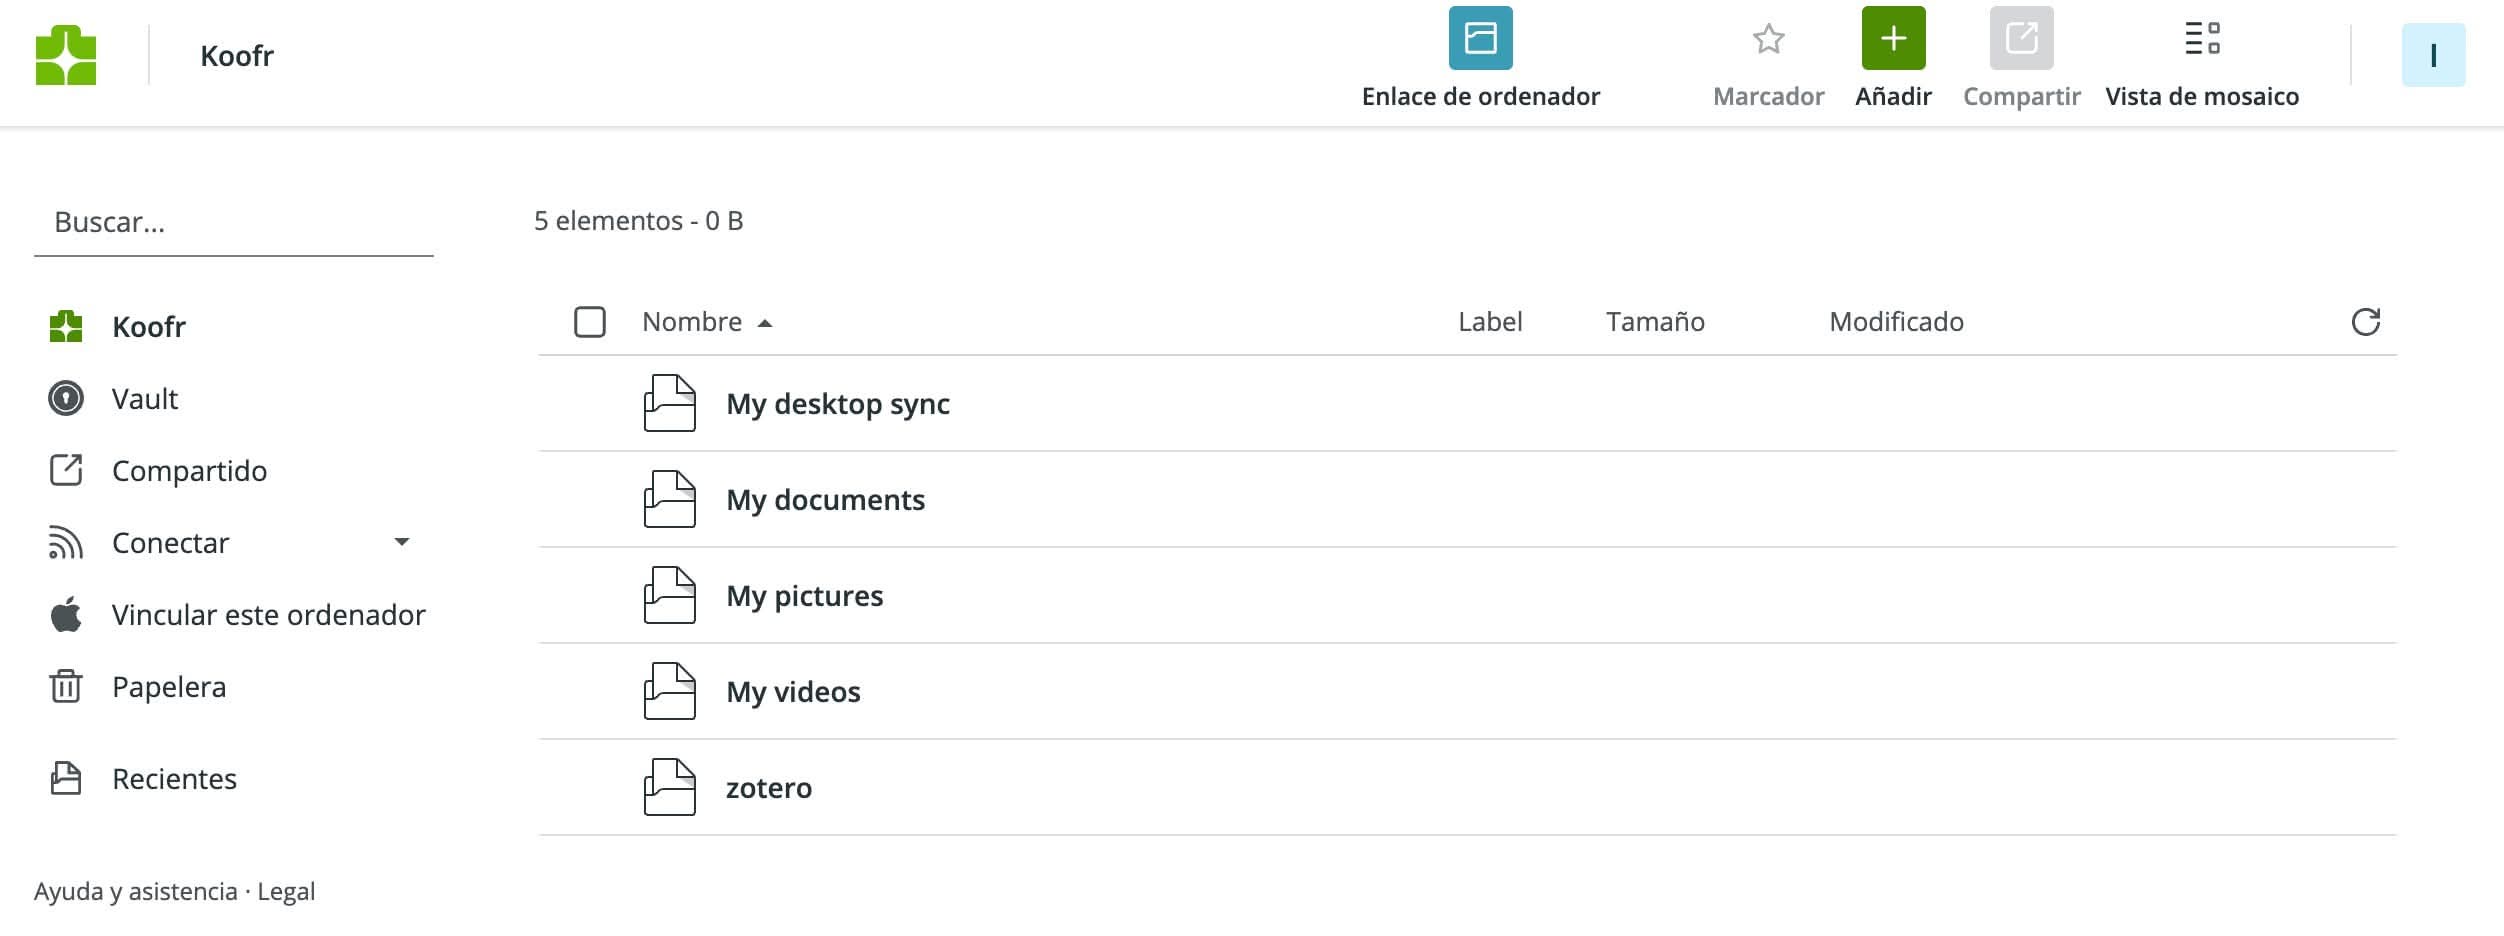
Task: Click the Marcador star icon
Action: [1768, 39]
